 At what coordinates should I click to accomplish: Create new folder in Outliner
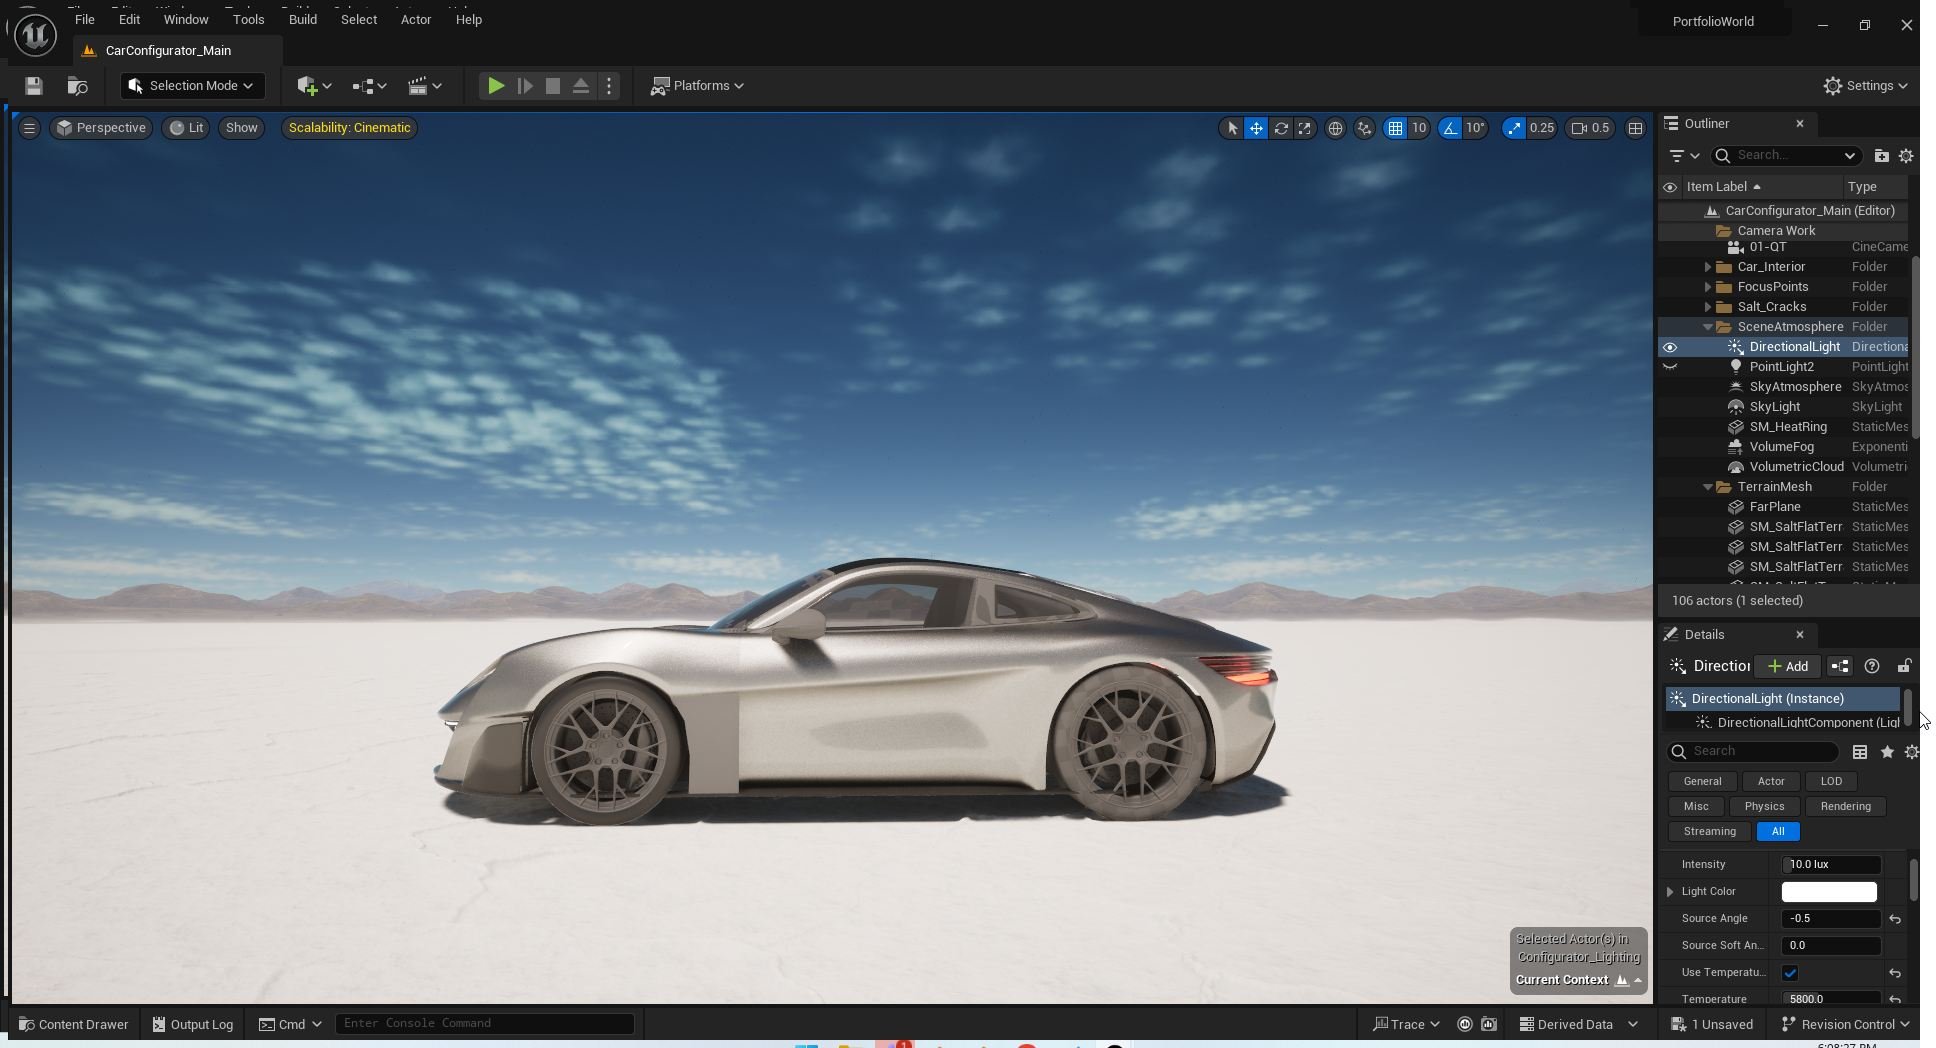(x=1881, y=156)
